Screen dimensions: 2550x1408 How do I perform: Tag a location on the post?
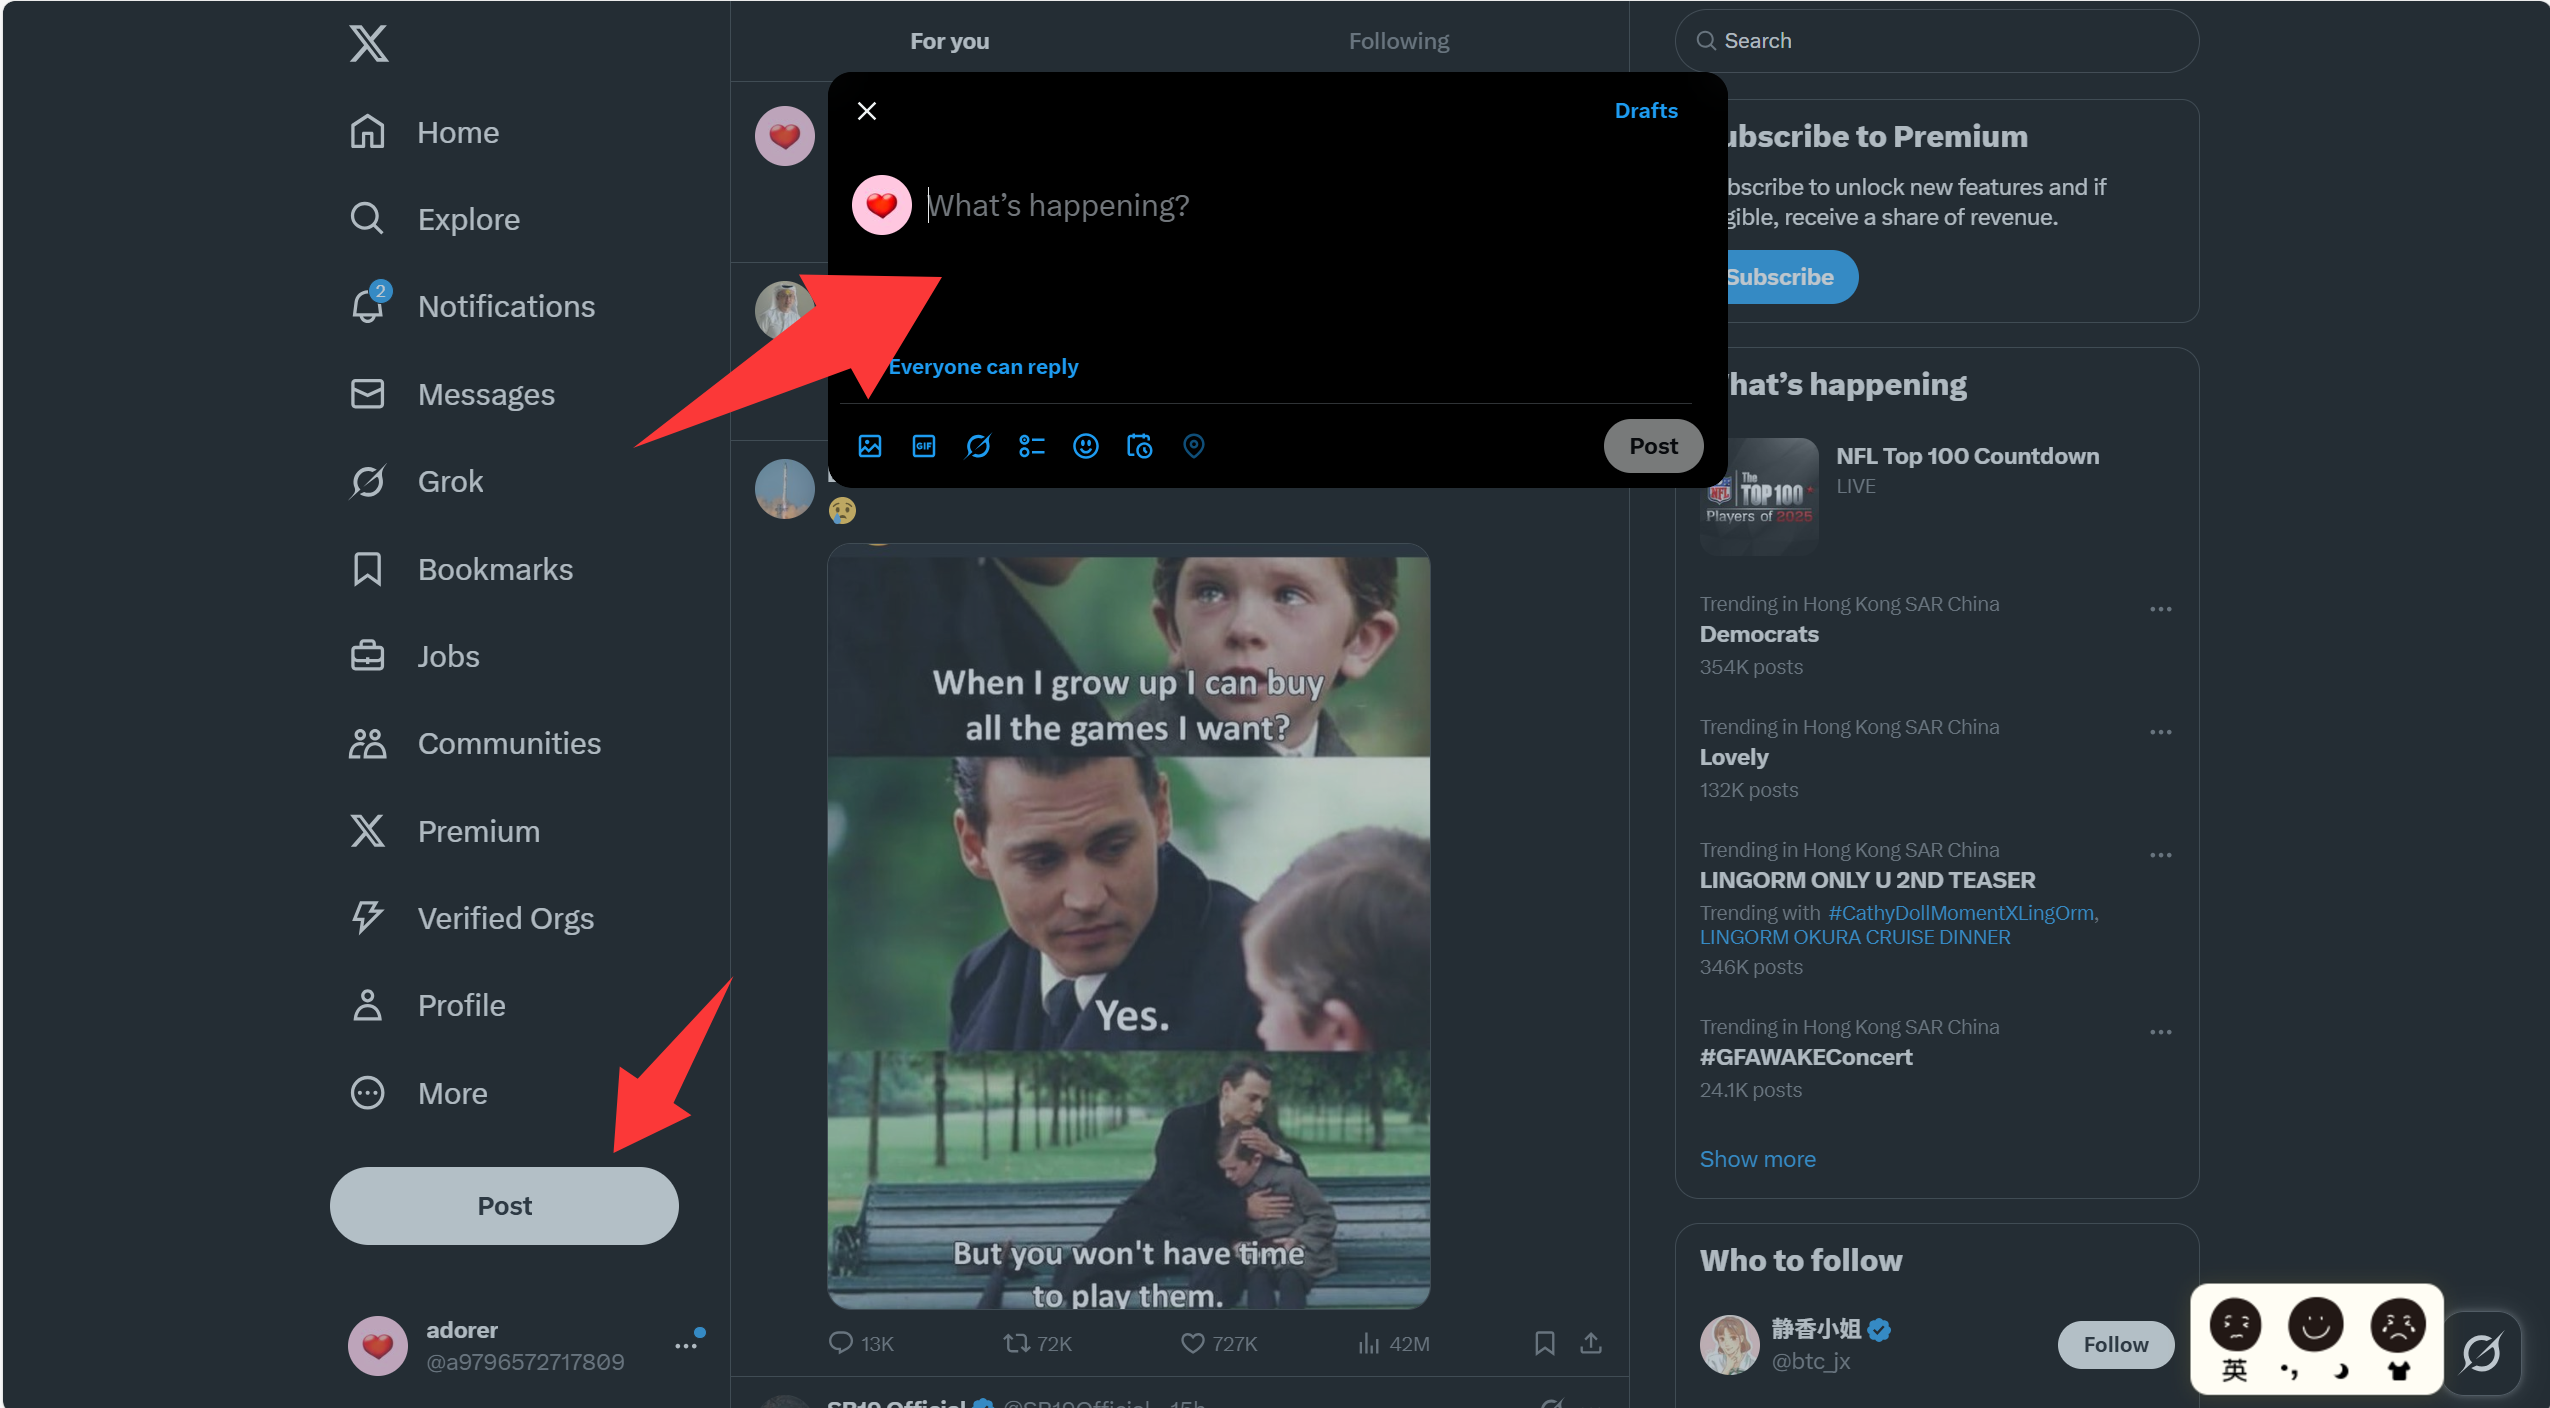(x=1193, y=446)
